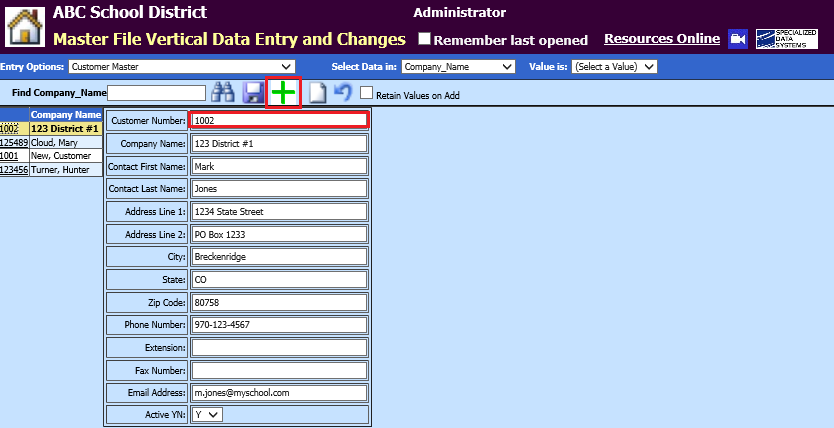Enable Retain Values on Add checkbox
The width and height of the screenshot is (834, 428).
[366, 94]
